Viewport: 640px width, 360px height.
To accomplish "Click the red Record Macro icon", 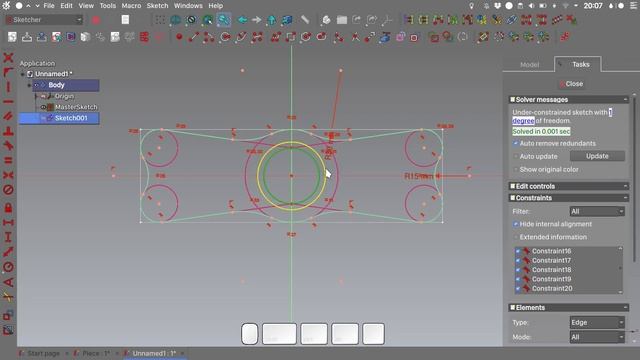I will pyautogui.click(x=96, y=20).
